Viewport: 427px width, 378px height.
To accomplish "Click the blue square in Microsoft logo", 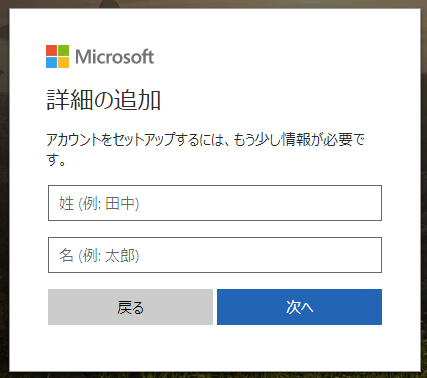I will coord(51,63).
